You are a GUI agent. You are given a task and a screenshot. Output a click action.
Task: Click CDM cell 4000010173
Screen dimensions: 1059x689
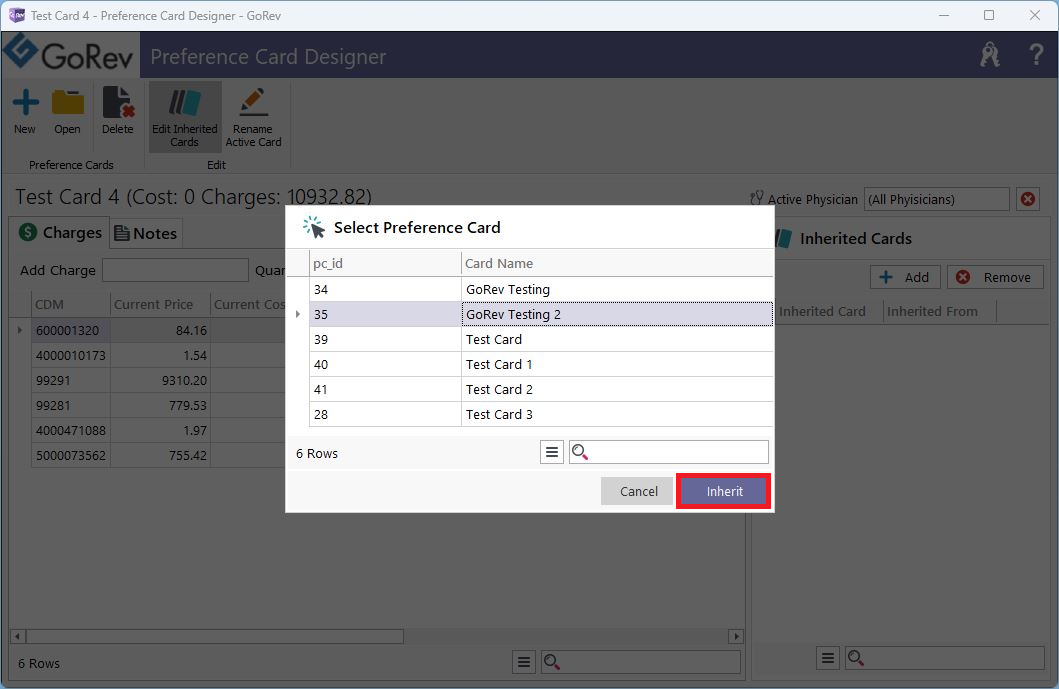coord(70,355)
